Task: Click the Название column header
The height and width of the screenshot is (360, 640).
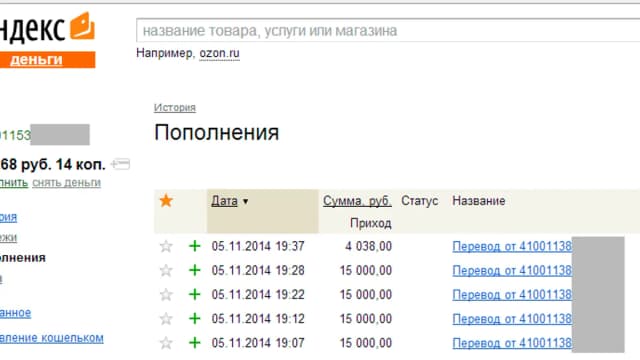Action: [x=479, y=201]
